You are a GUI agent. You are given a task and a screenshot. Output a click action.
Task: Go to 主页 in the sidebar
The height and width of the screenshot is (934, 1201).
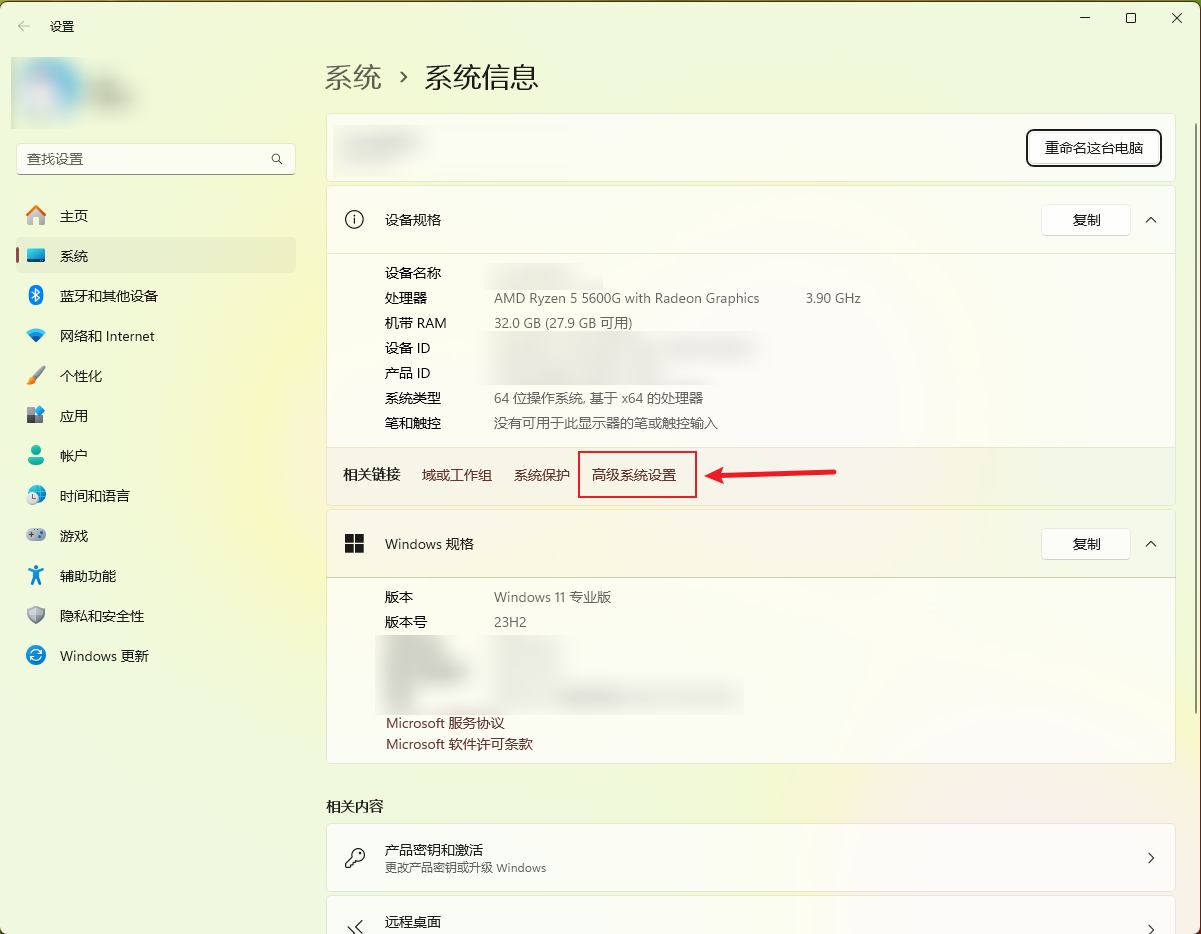pyautogui.click(x=74, y=216)
